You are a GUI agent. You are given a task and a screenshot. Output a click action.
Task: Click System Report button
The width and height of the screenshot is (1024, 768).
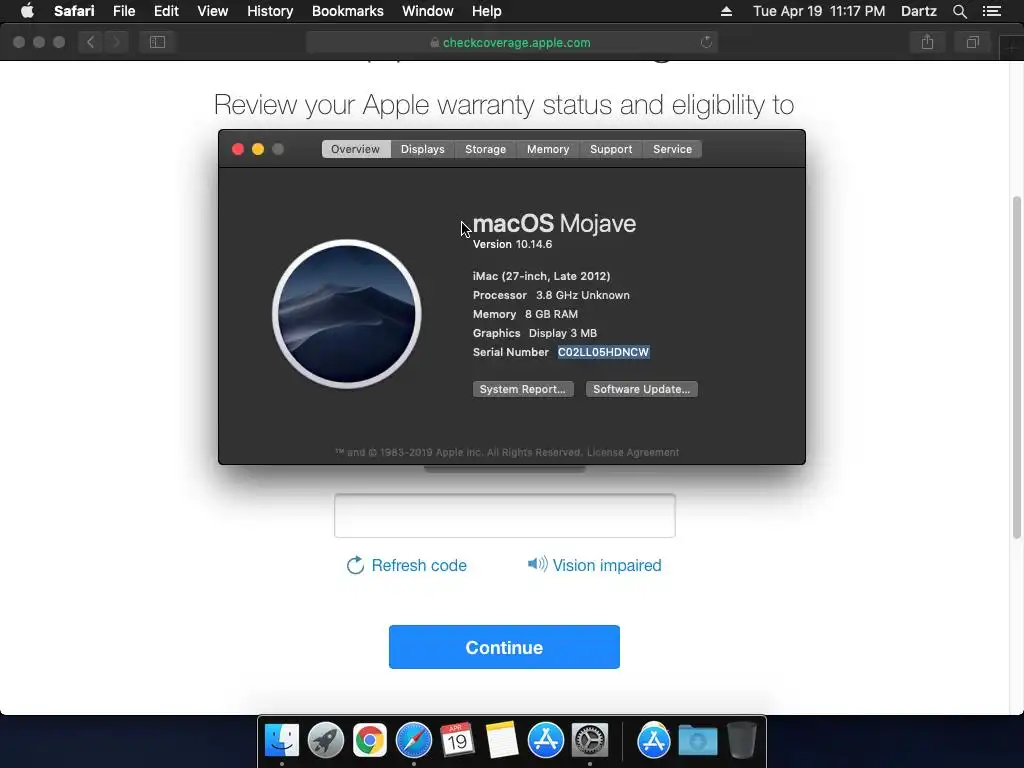[x=522, y=389]
